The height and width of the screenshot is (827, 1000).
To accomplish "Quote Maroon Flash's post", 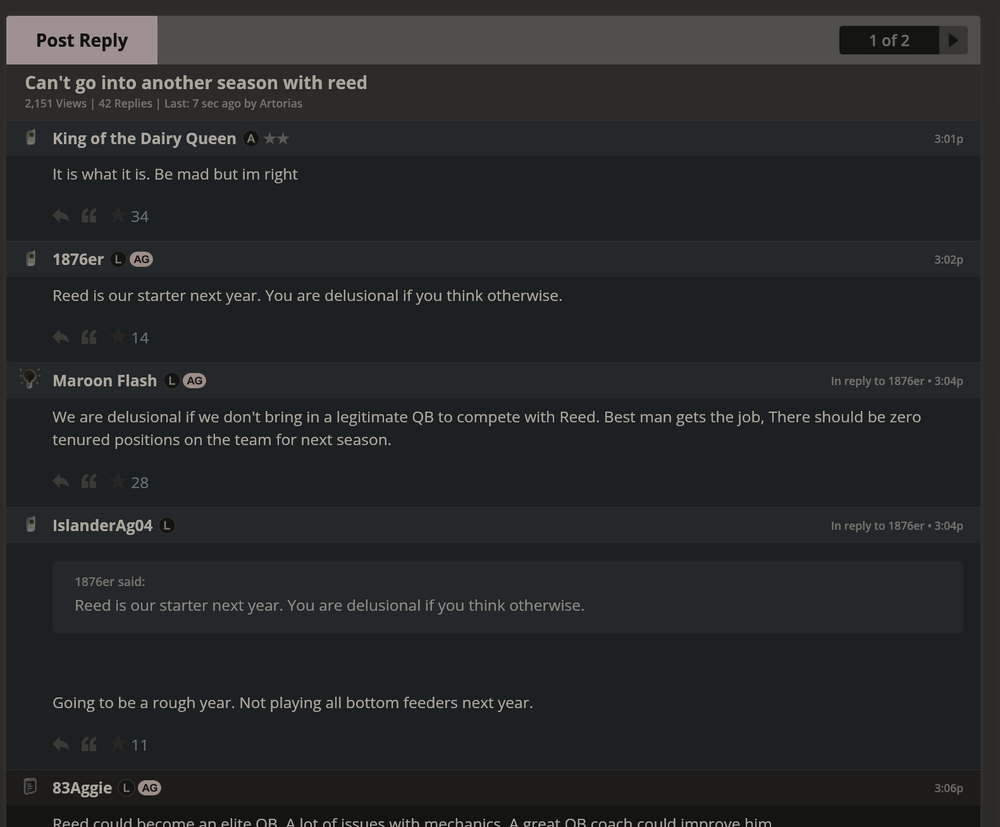I will click(x=89, y=482).
